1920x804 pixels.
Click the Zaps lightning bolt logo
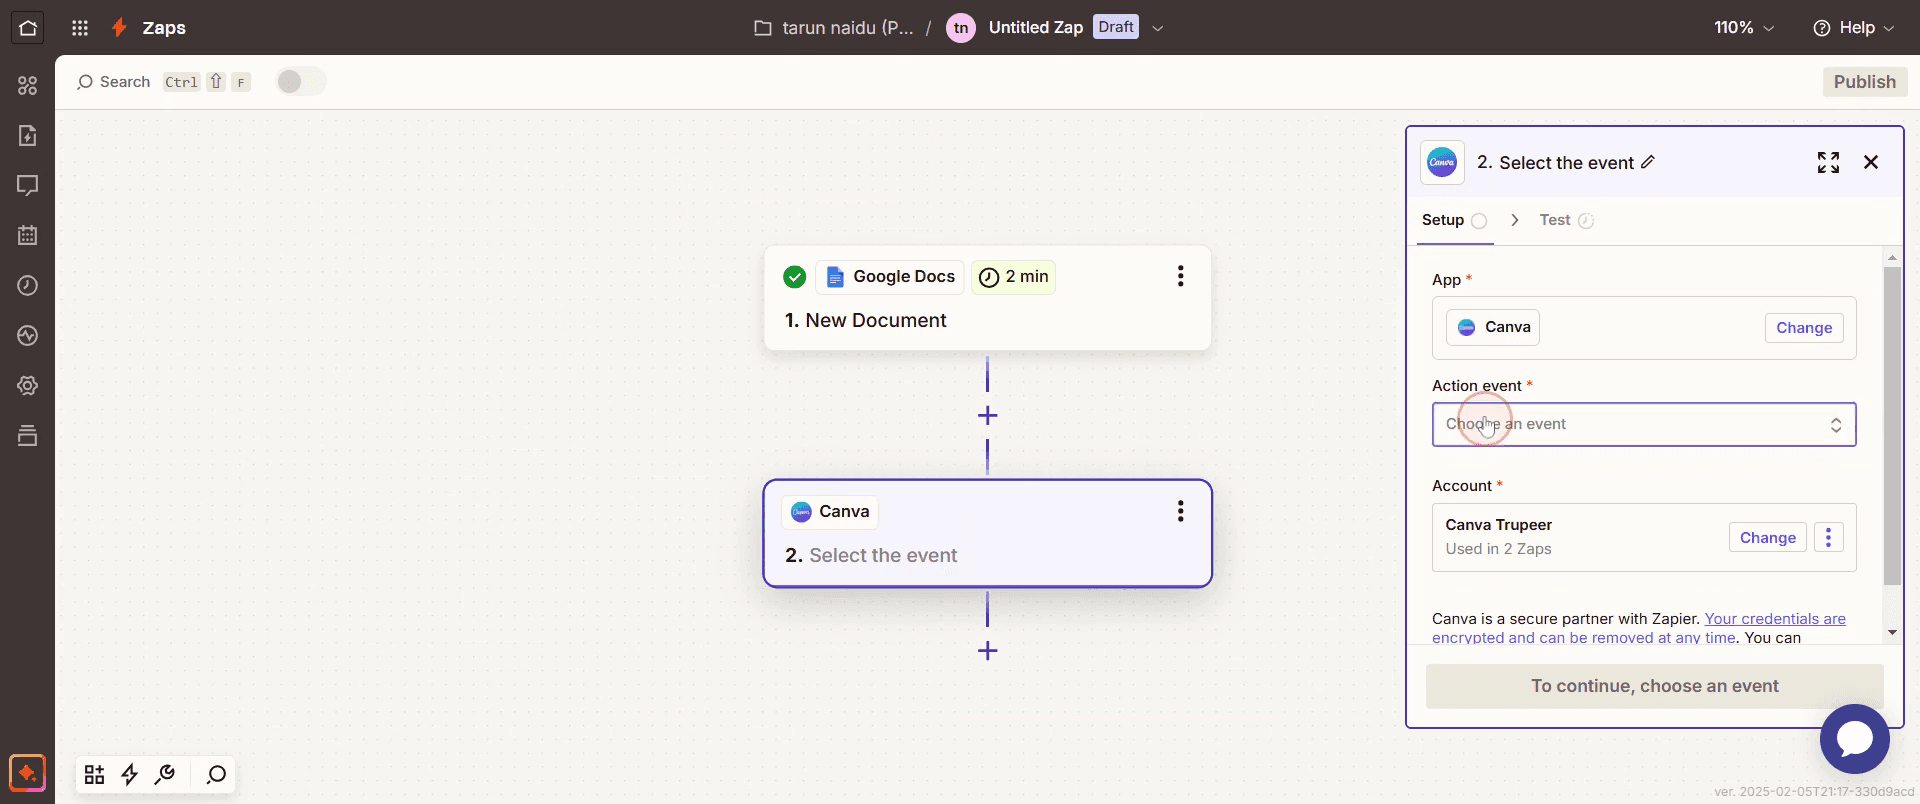pyautogui.click(x=119, y=28)
